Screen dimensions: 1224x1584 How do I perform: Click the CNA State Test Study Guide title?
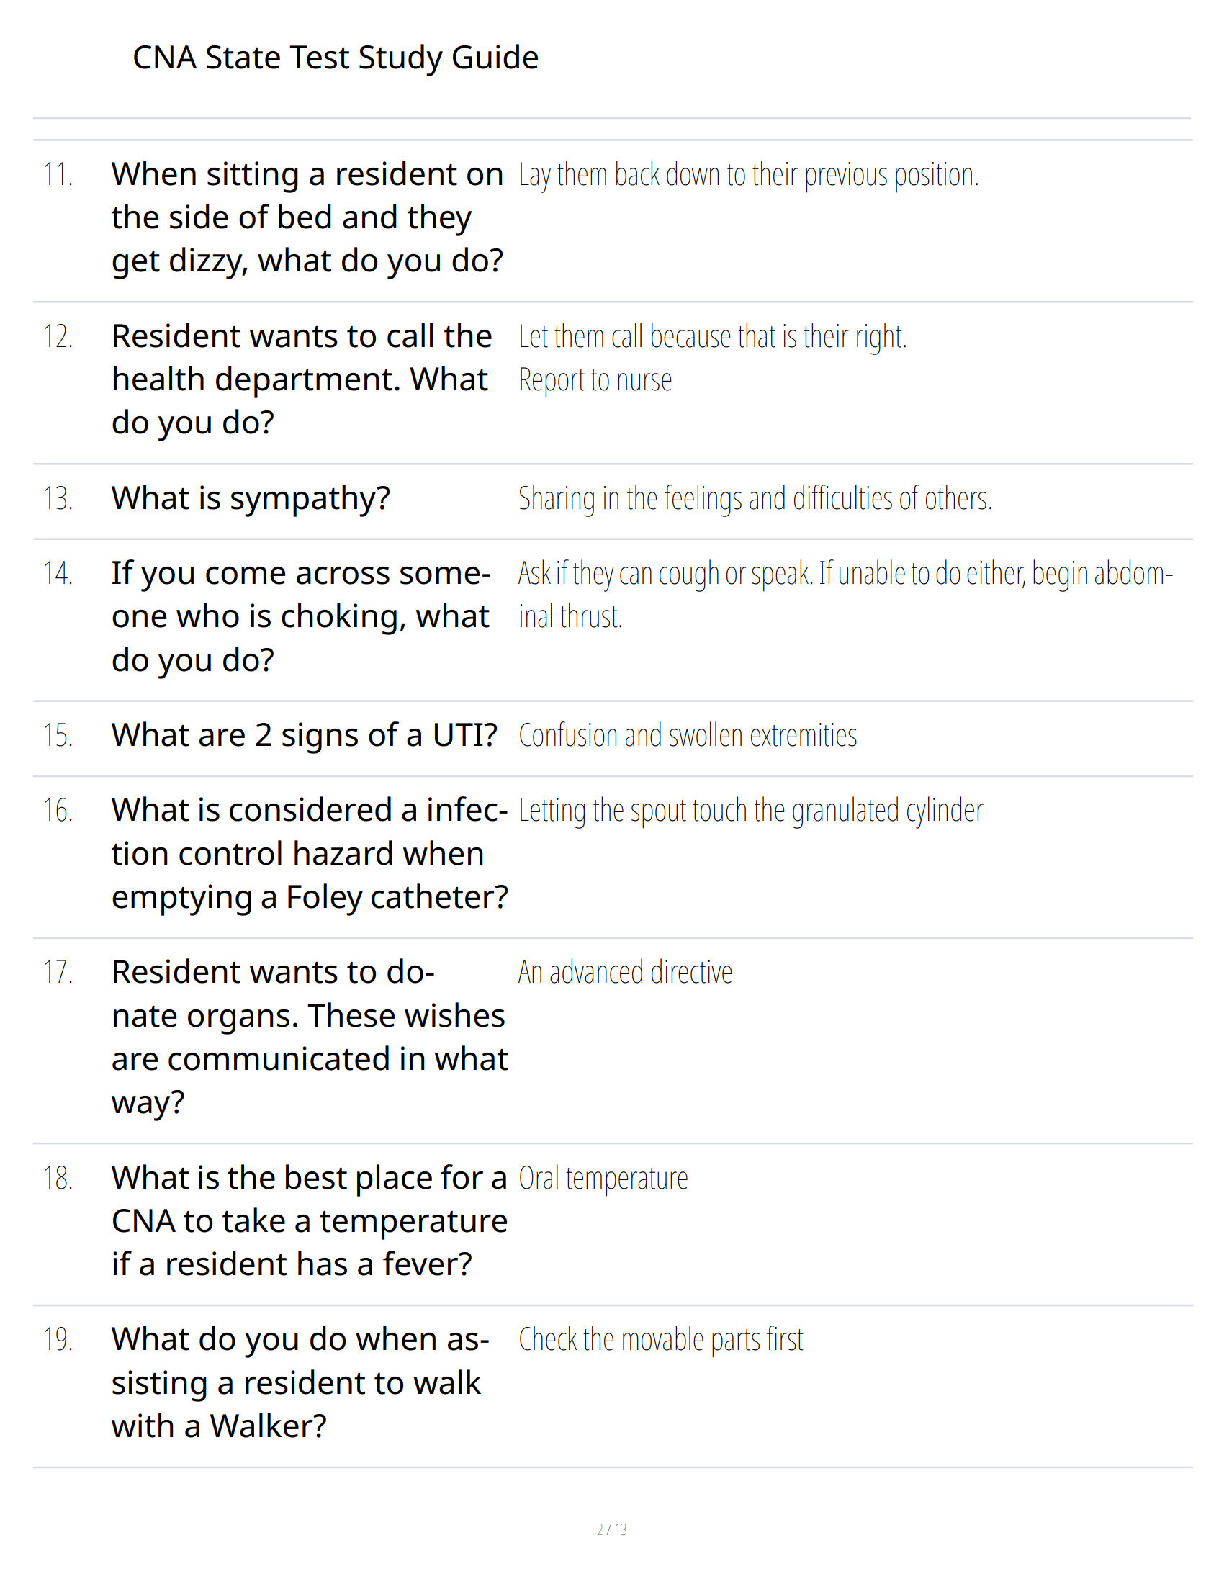click(335, 58)
